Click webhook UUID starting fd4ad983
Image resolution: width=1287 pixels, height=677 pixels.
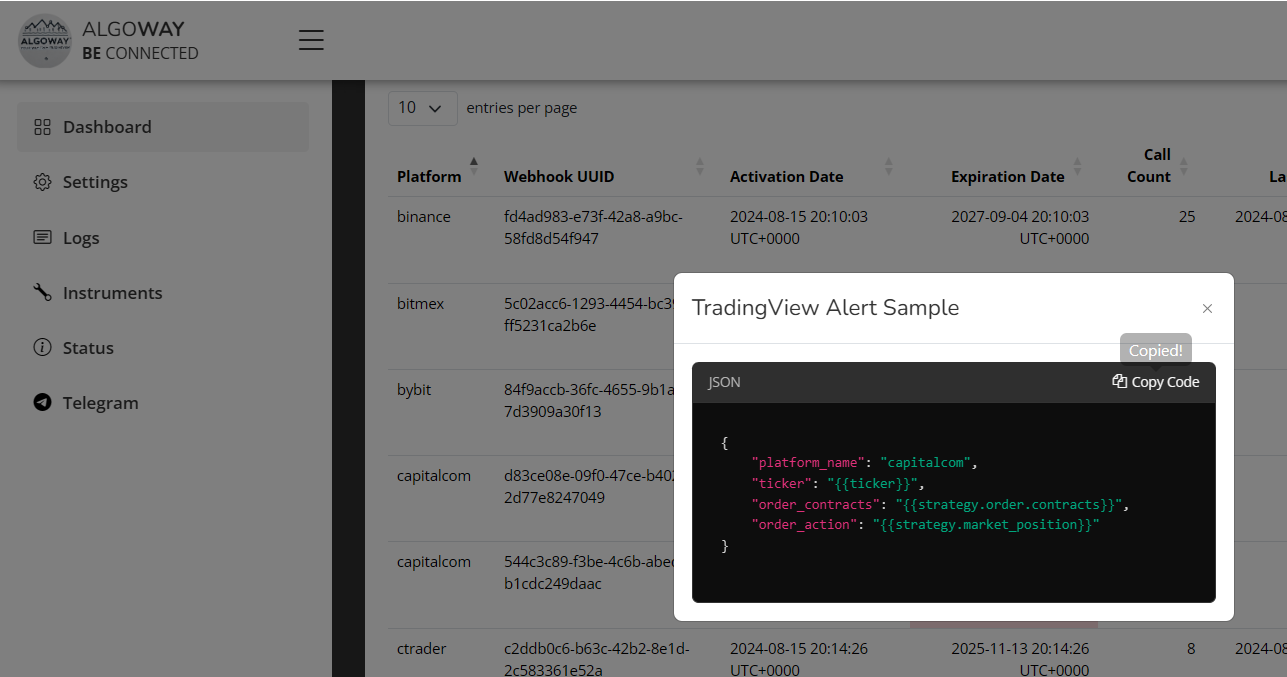(x=593, y=227)
